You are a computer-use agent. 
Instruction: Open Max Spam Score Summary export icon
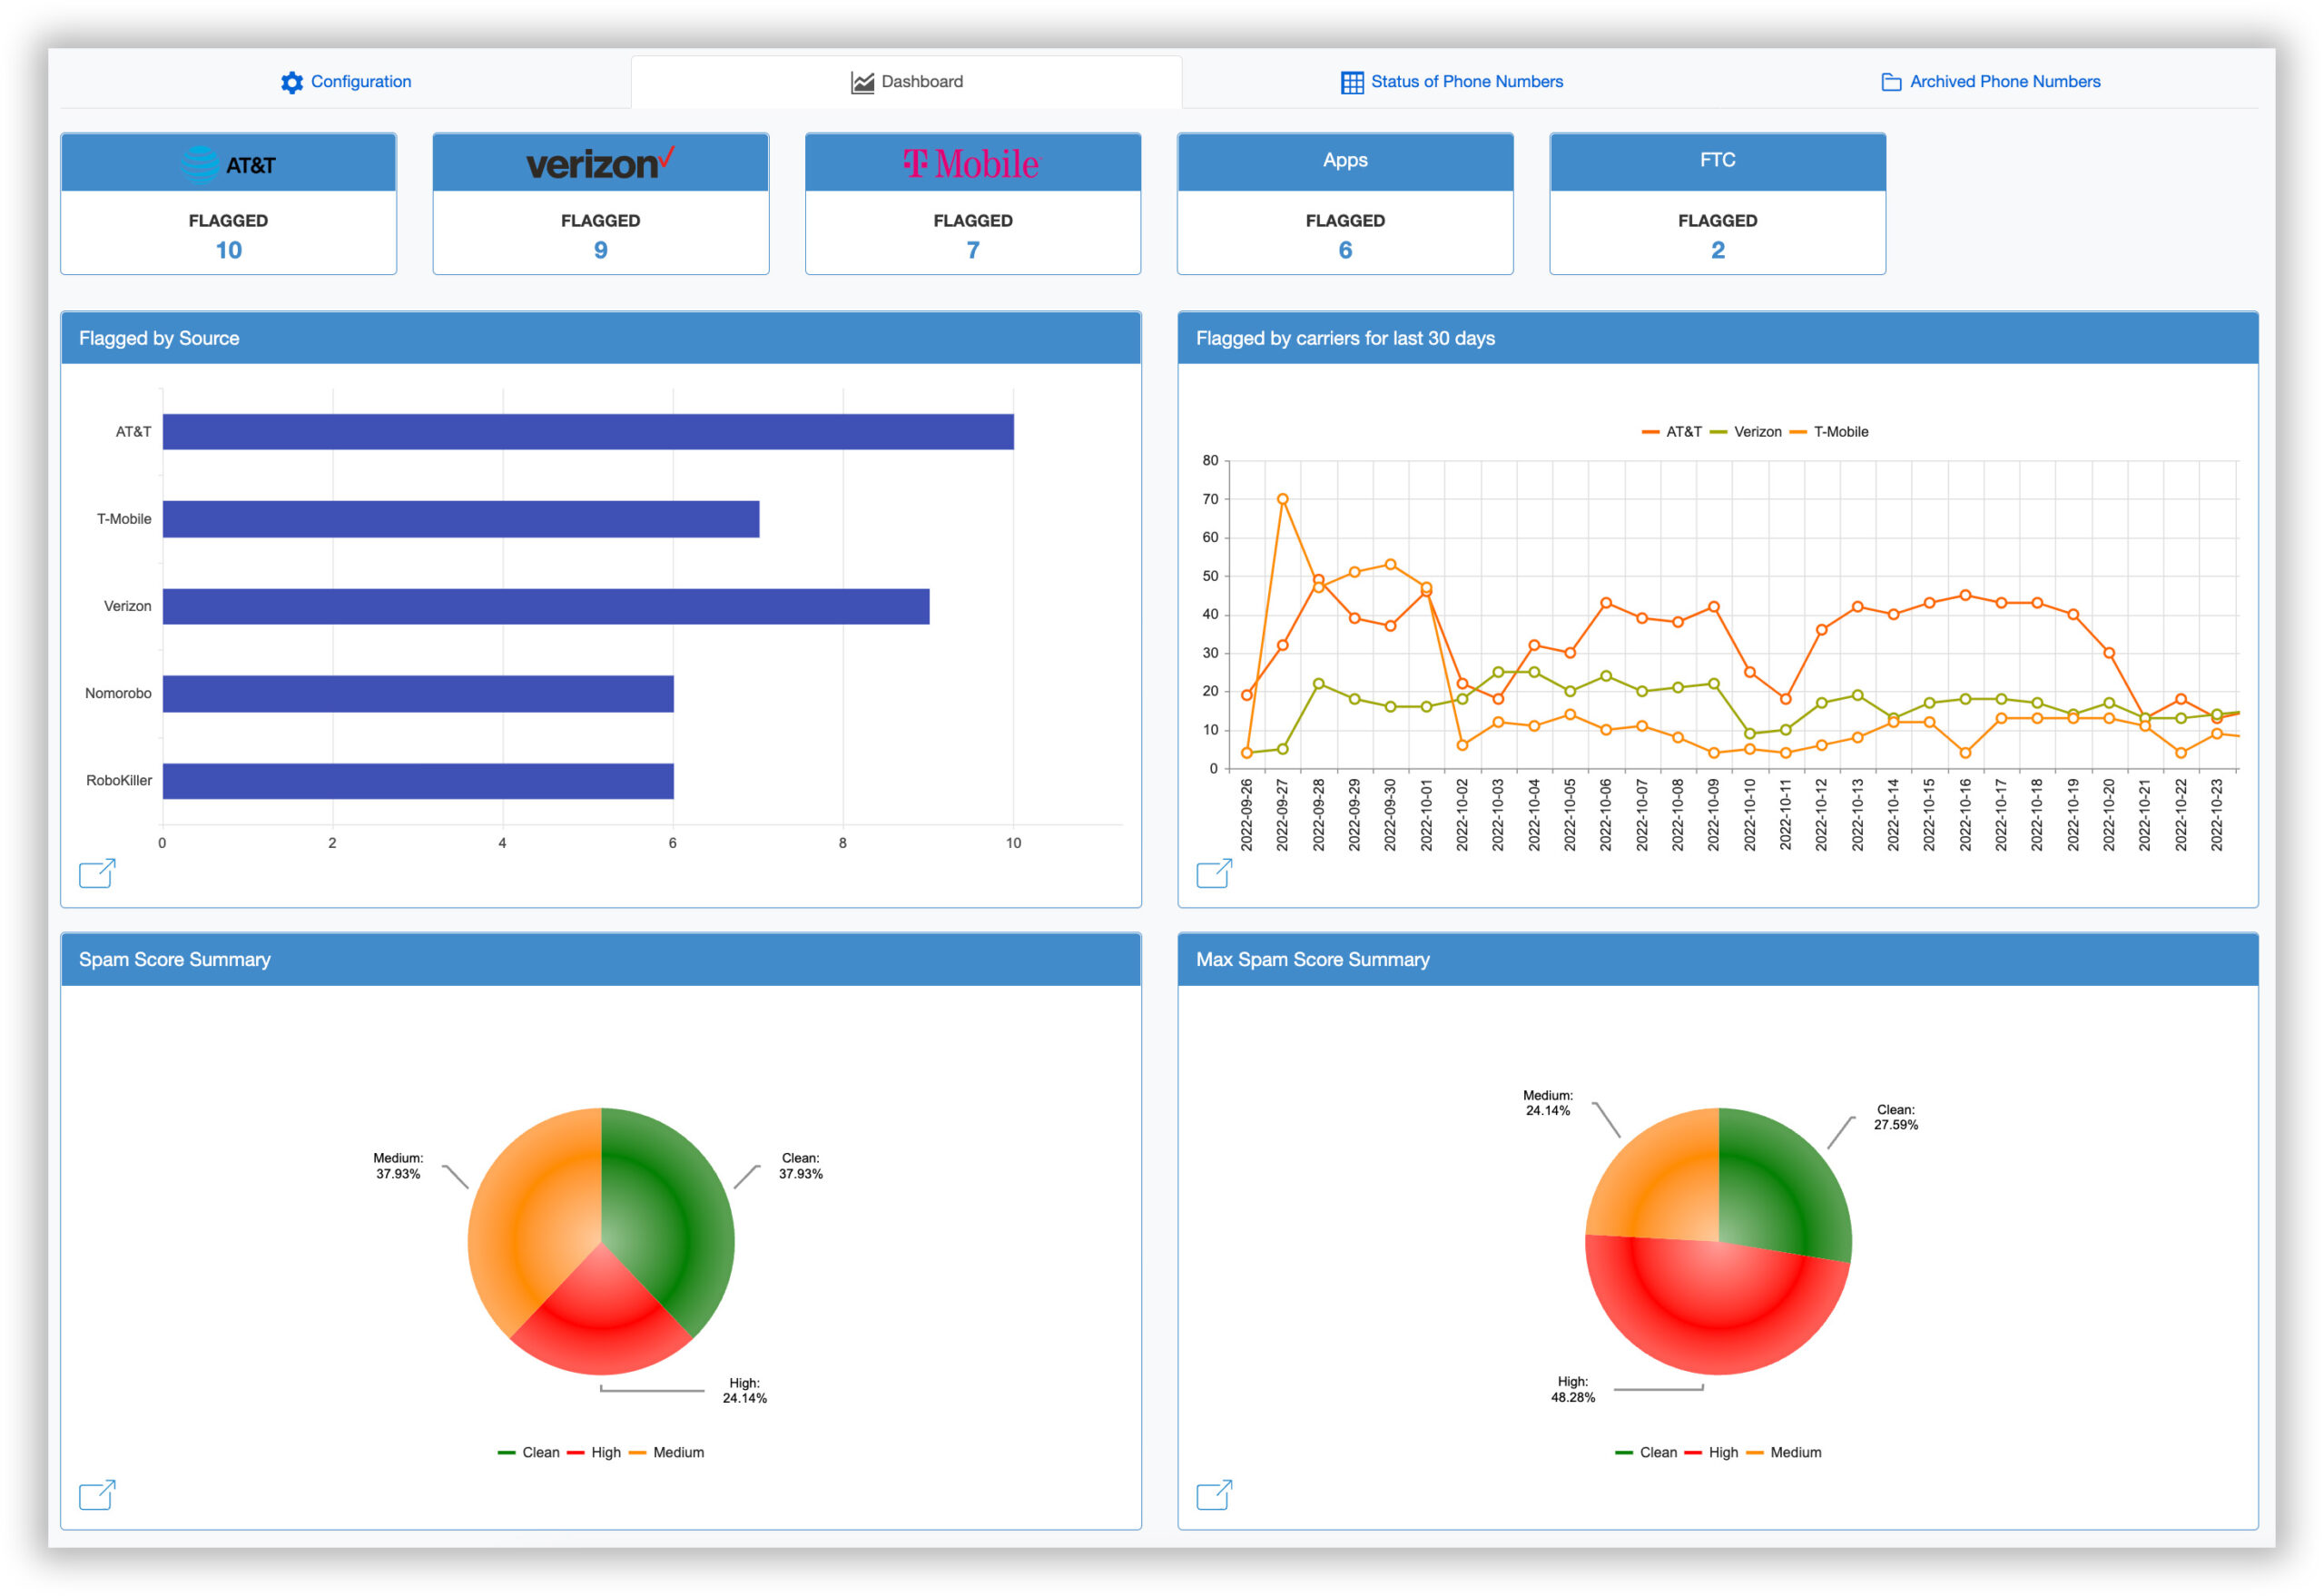[x=1214, y=1495]
